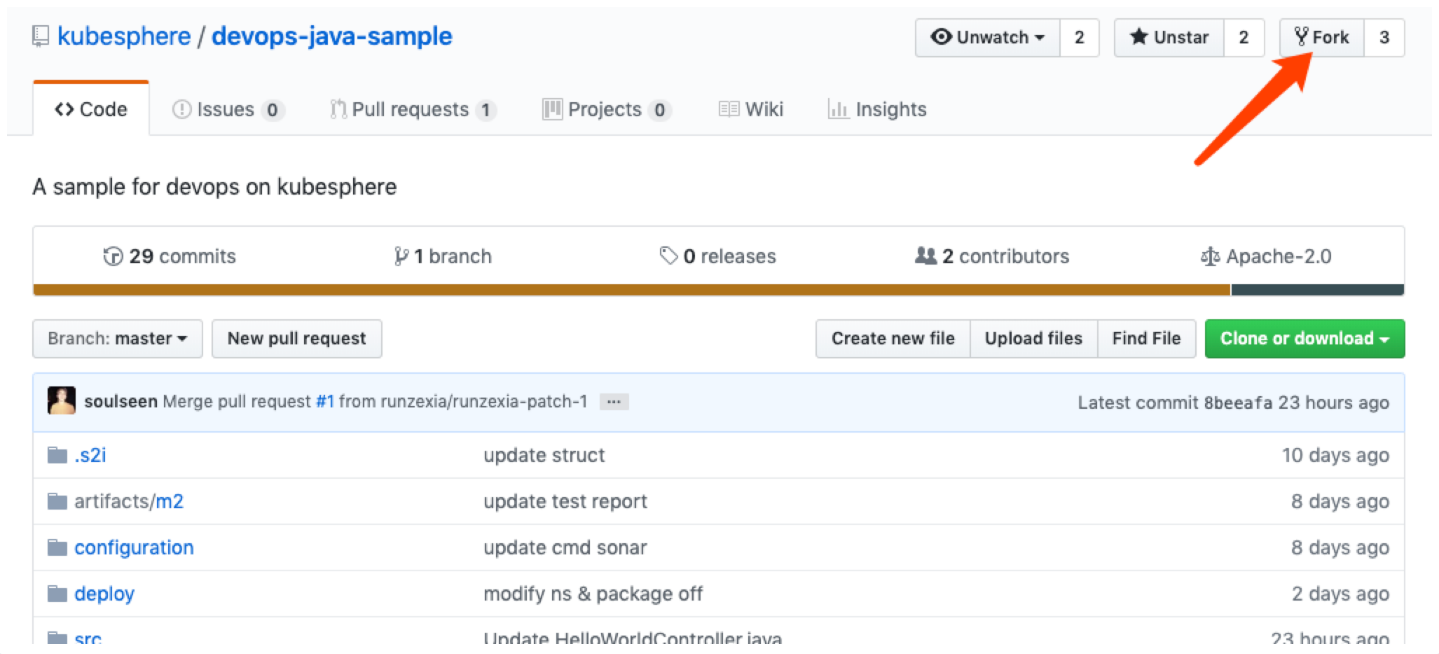Open the kubesphere owner link

click(x=124, y=37)
